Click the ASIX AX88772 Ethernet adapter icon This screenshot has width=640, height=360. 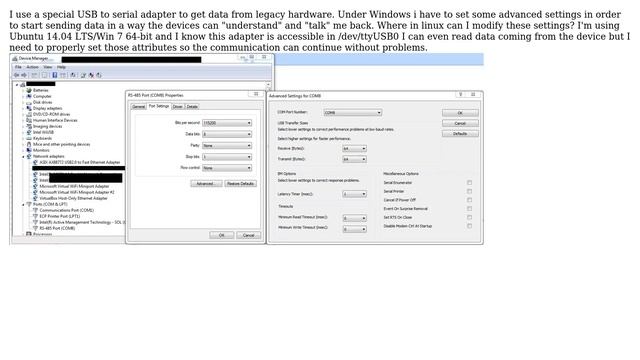tap(36, 162)
